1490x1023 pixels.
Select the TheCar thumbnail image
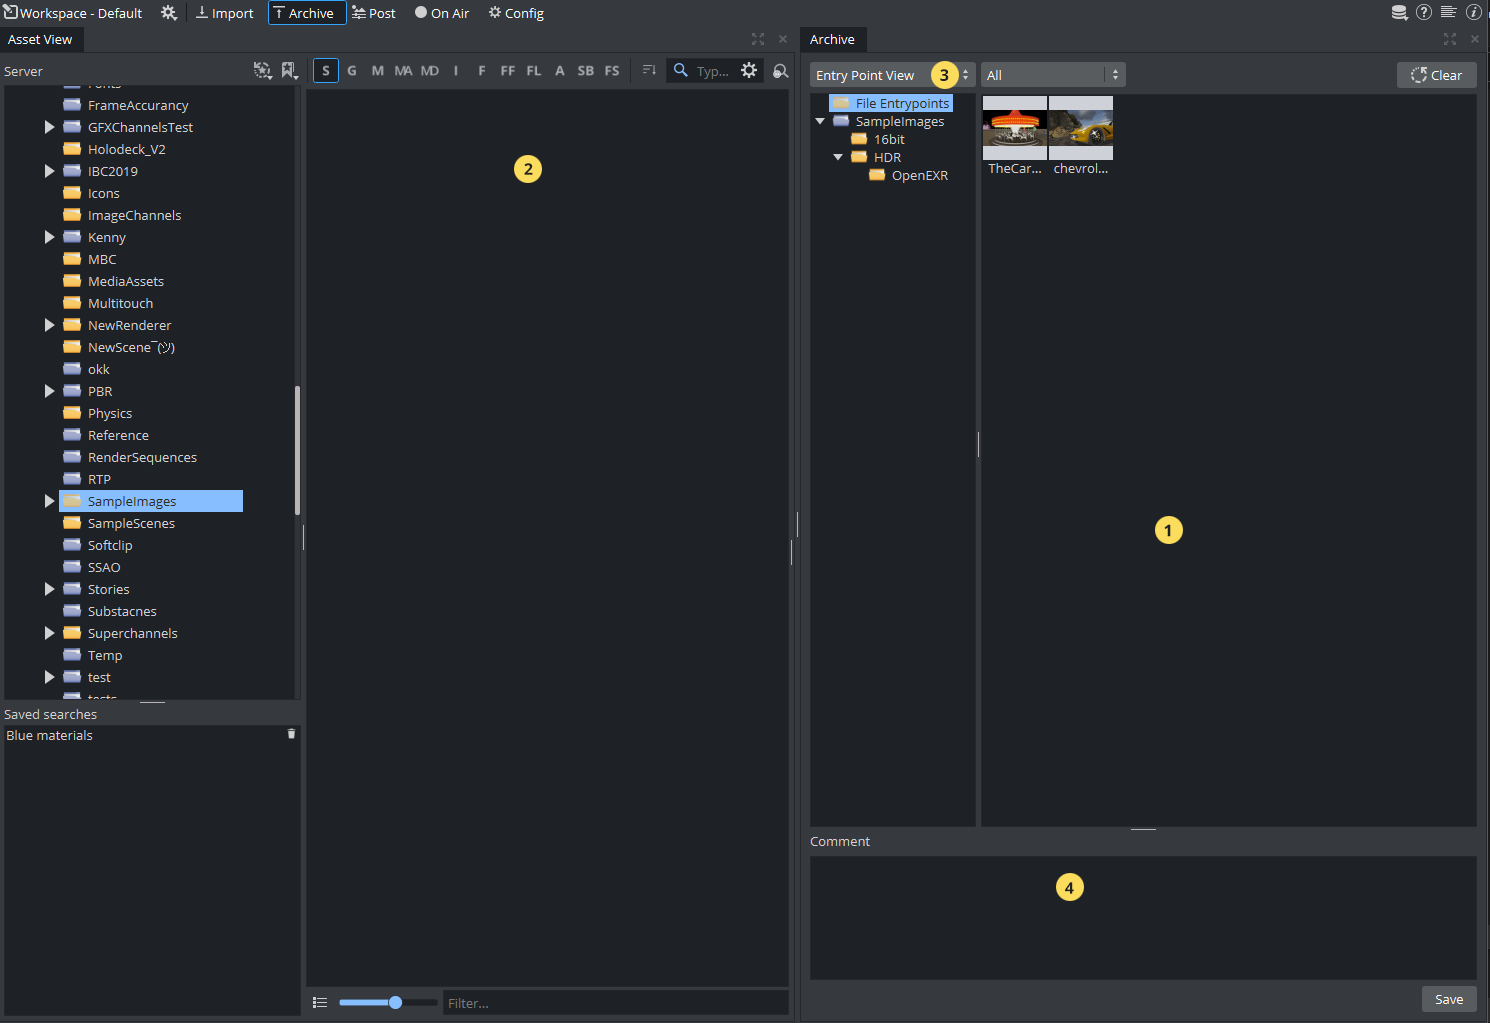tap(1014, 129)
